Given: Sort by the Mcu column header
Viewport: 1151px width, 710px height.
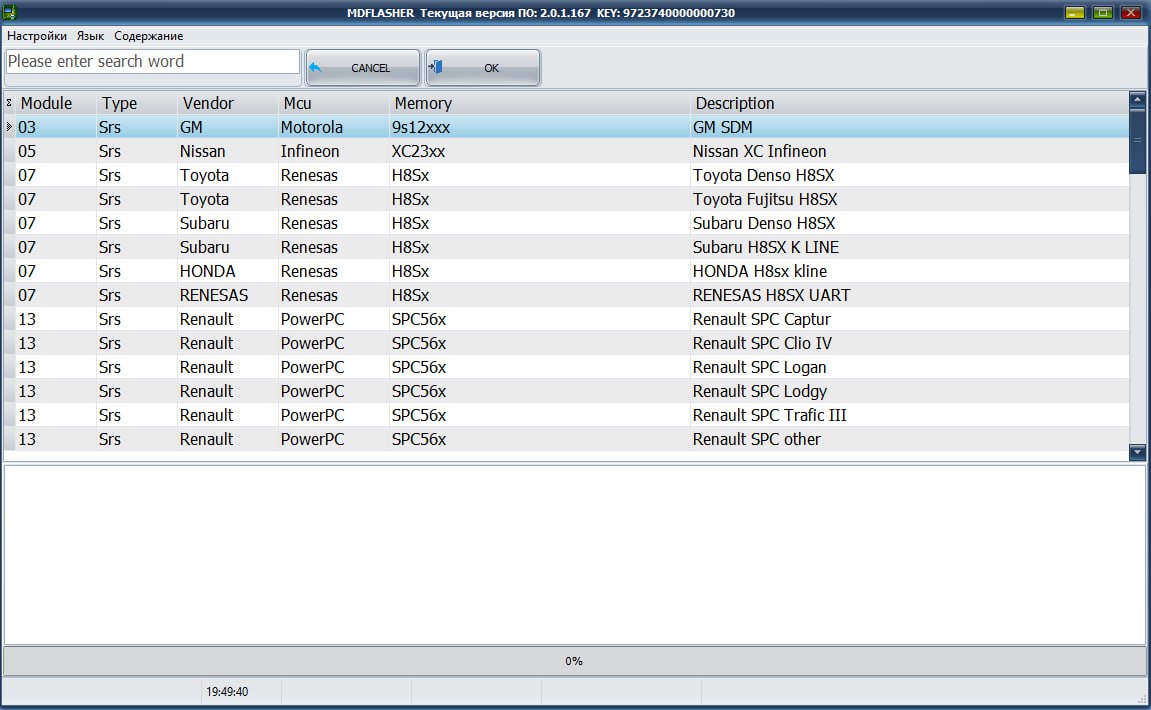Looking at the screenshot, I should coord(333,103).
